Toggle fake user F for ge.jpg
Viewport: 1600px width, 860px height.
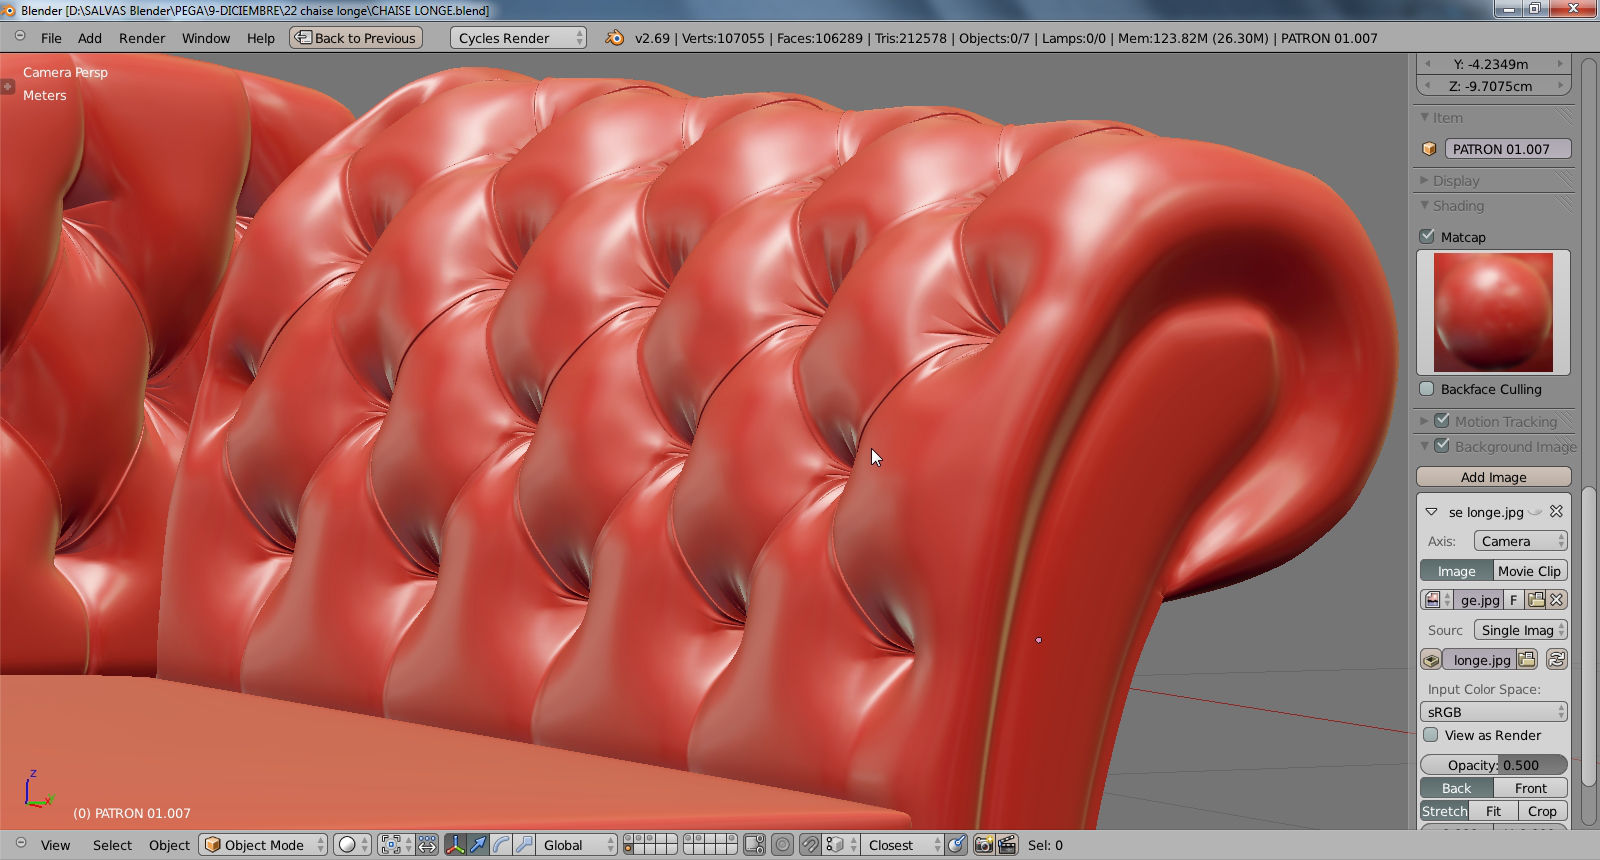click(1514, 600)
